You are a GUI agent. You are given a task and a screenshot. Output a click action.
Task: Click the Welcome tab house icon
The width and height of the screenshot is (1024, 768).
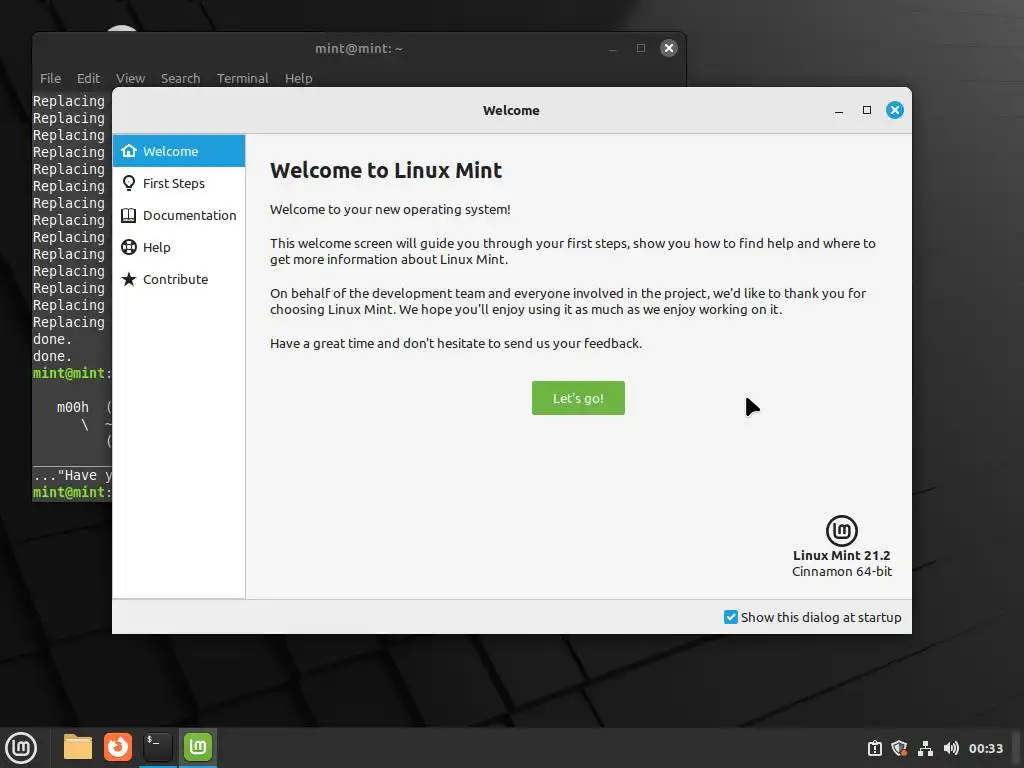[x=129, y=151]
